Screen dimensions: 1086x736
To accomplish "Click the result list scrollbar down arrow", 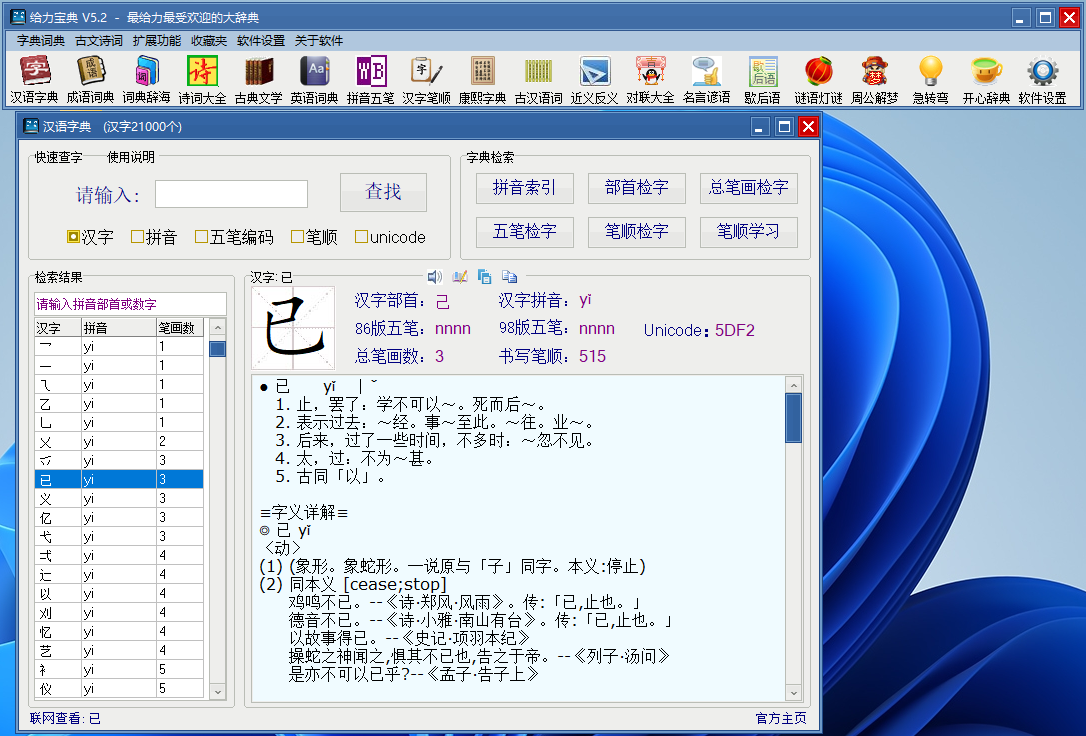I will click(217, 690).
